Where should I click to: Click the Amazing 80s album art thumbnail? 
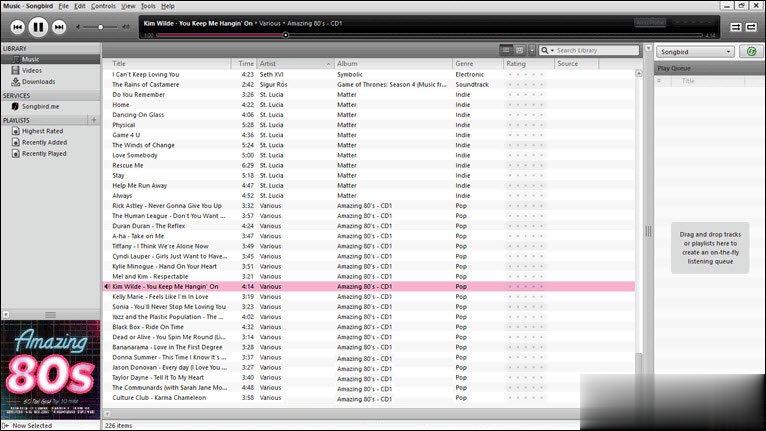tap(50, 369)
